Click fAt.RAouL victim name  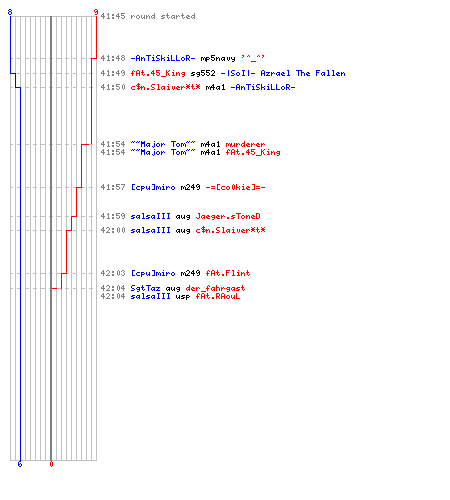coord(218,296)
